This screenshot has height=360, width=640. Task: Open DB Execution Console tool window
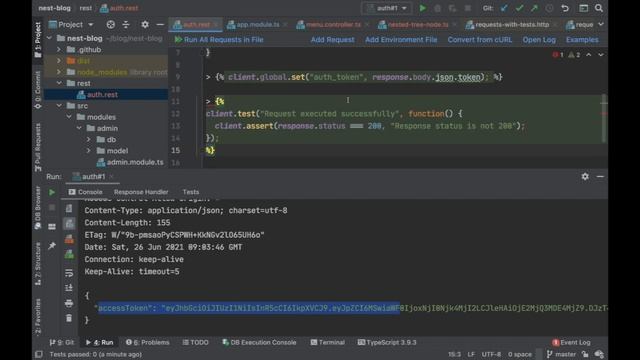click(259, 342)
